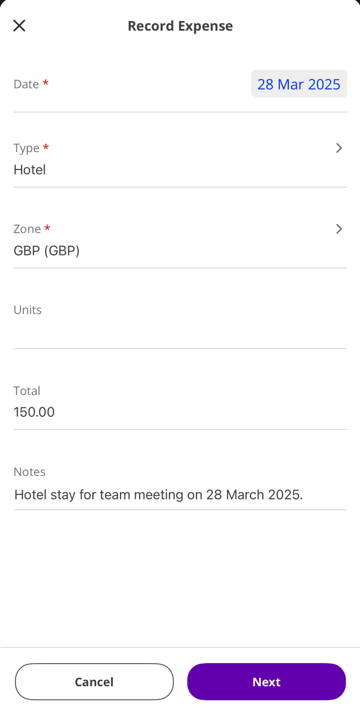Click the red asterisk beside Date
Viewport: 360px width, 707px height.
click(45, 83)
